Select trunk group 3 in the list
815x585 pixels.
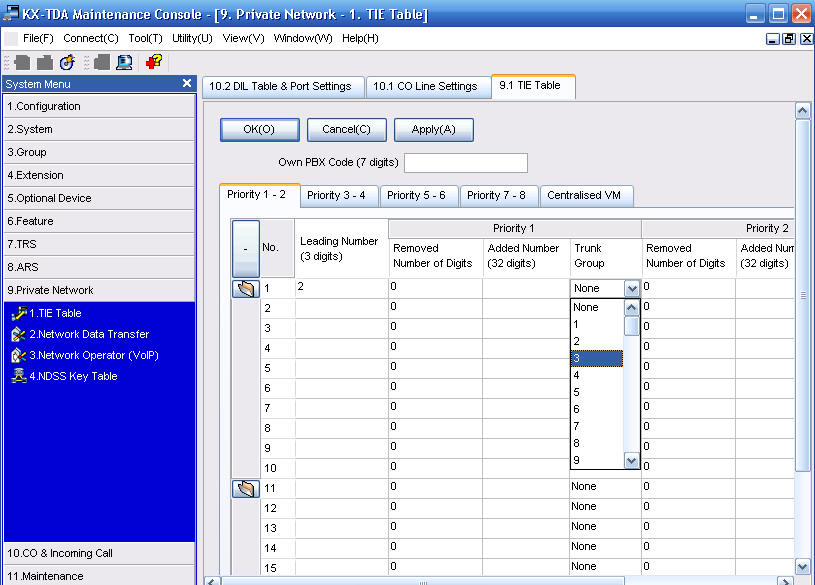tap(597, 358)
